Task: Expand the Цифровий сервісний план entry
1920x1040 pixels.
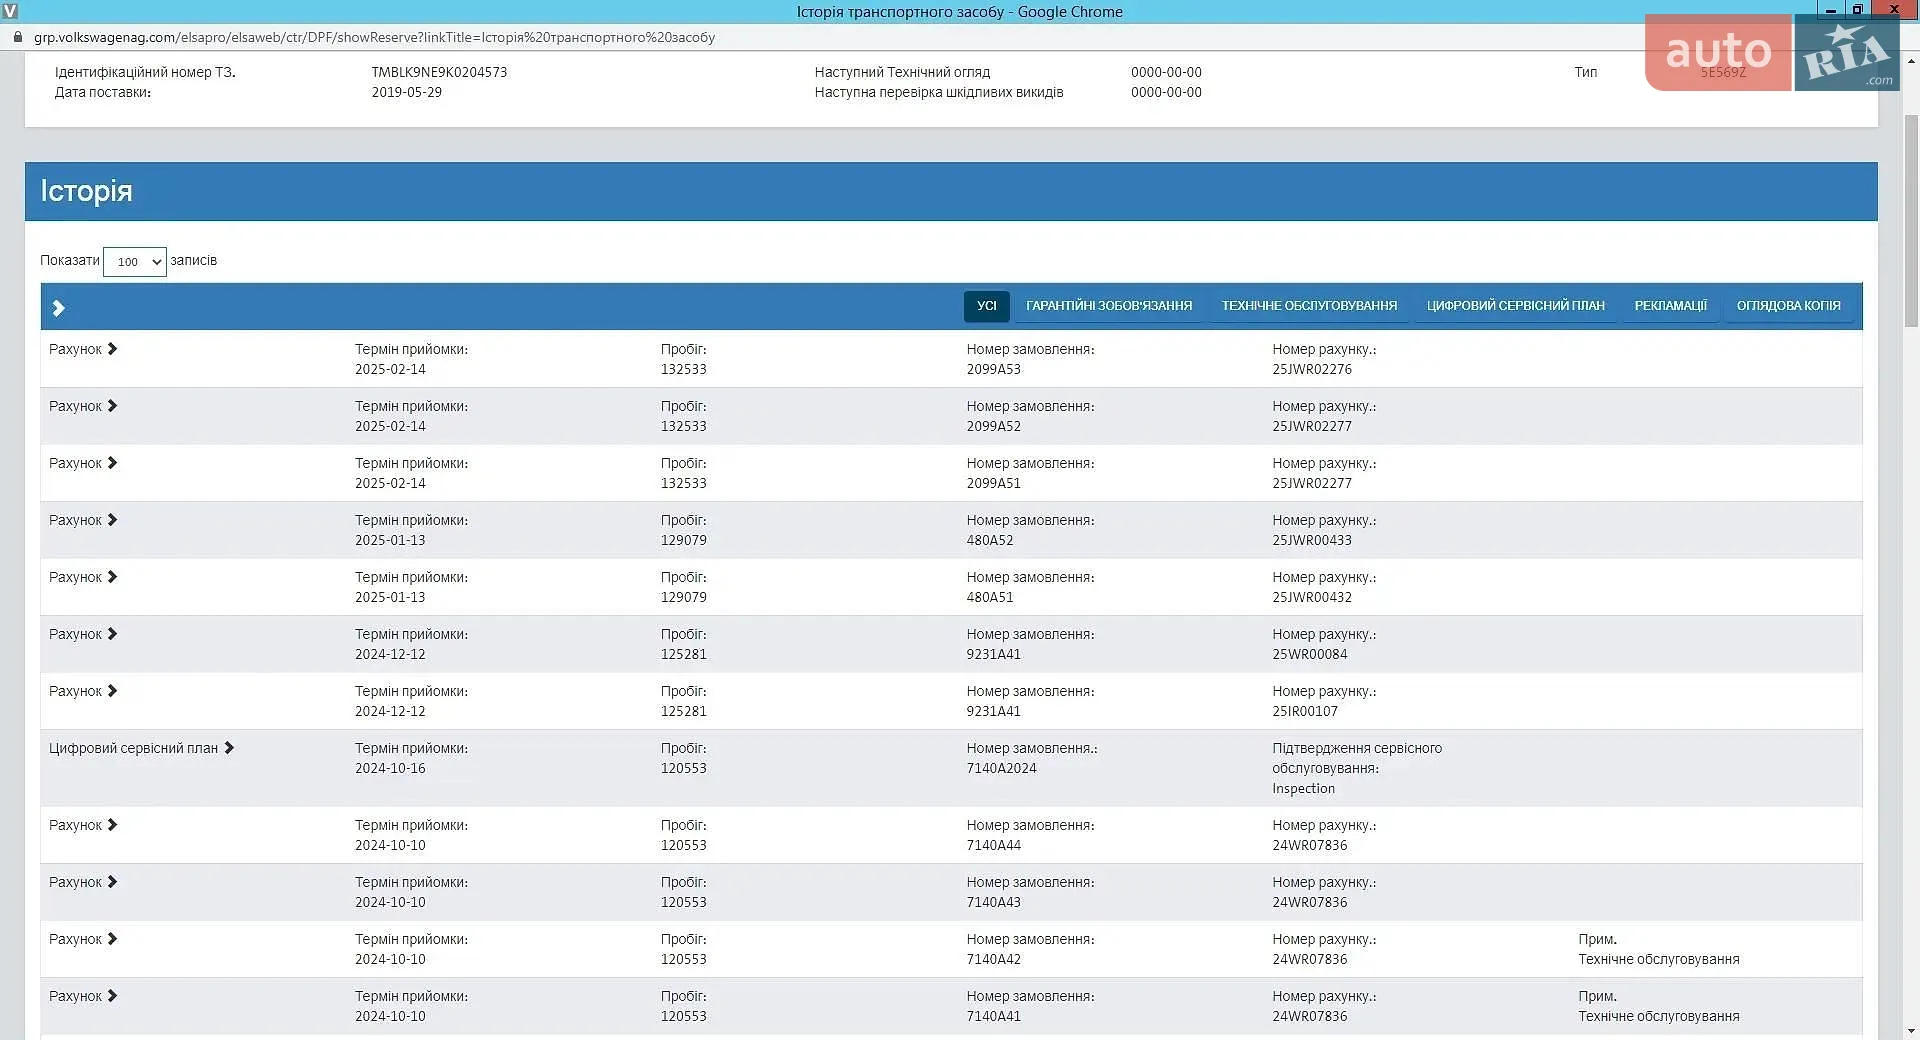Action: click(x=141, y=748)
